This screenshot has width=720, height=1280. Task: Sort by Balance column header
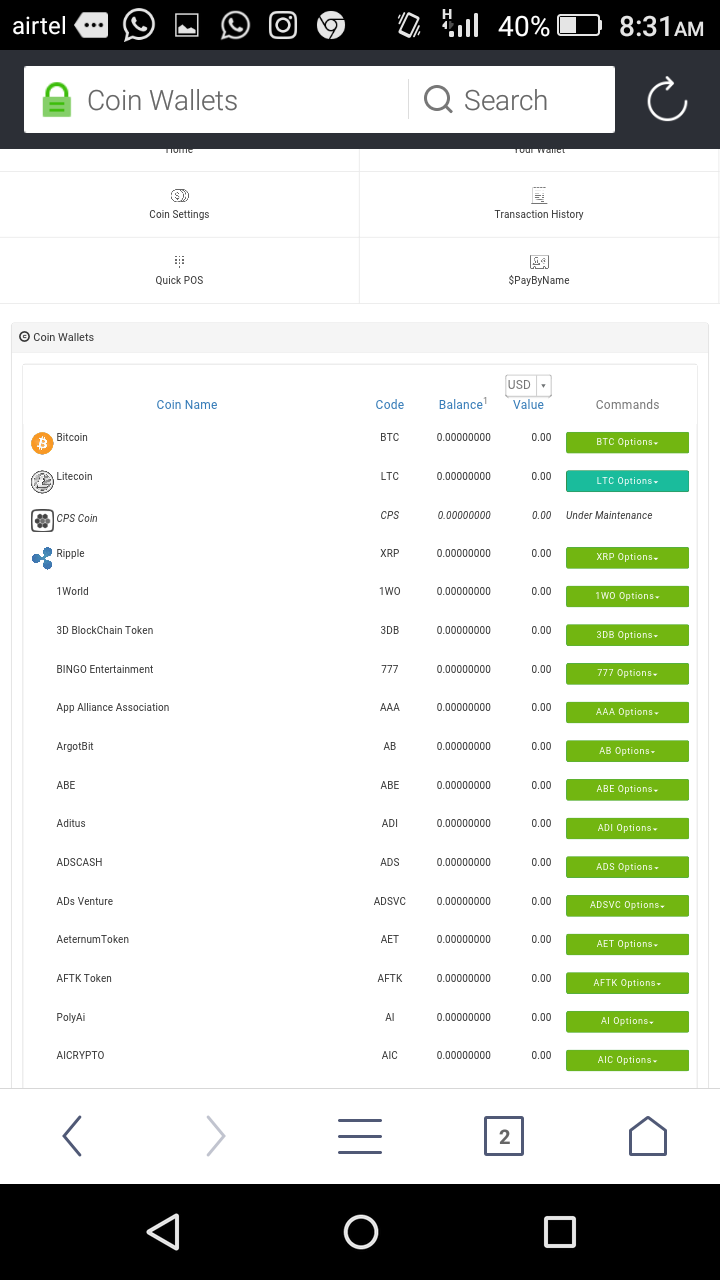coord(463,404)
